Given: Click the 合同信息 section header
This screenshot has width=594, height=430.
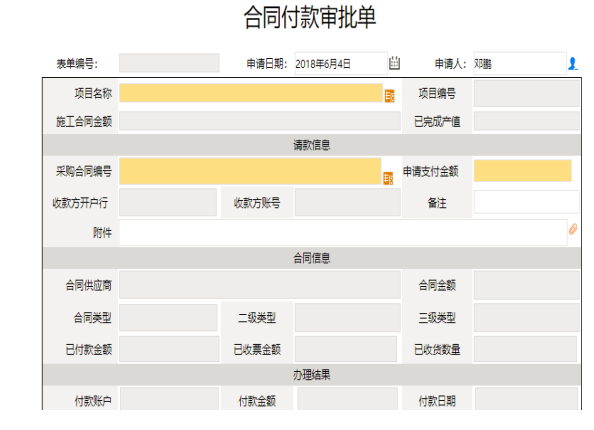Looking at the screenshot, I should (x=312, y=258).
